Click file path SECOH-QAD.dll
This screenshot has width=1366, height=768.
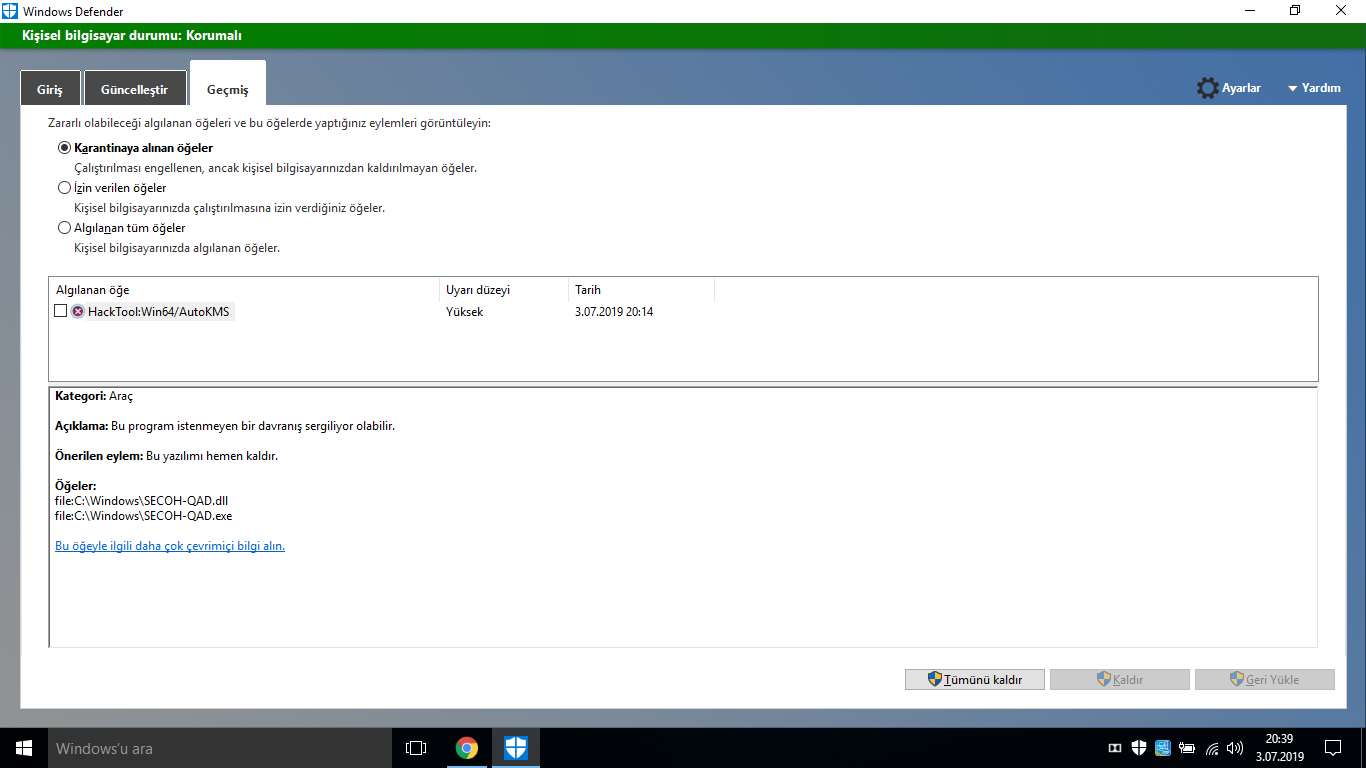tap(142, 500)
